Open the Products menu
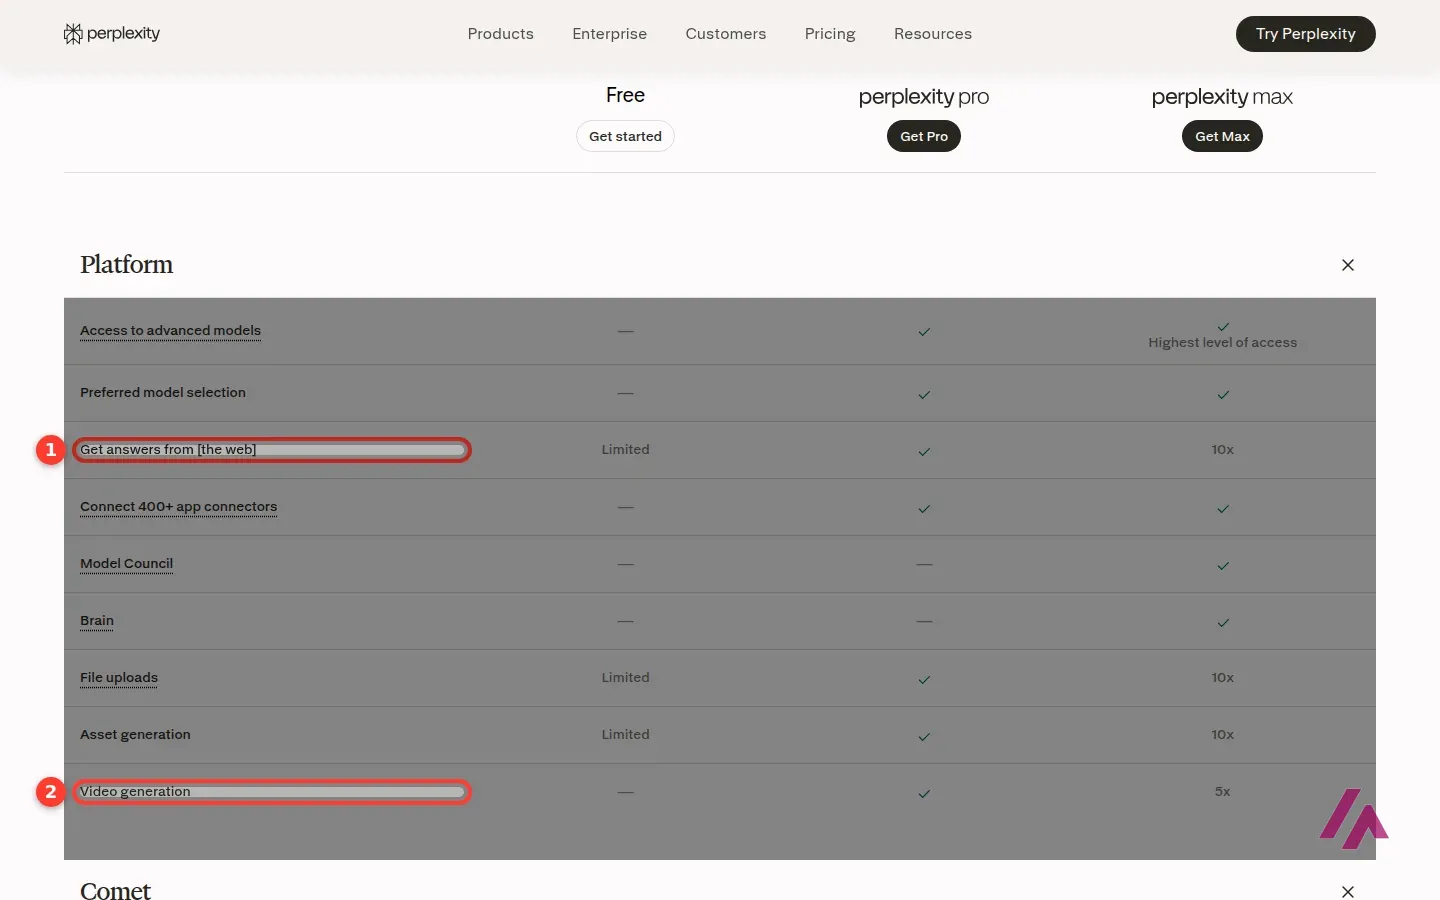The image size is (1440, 900). pos(500,34)
